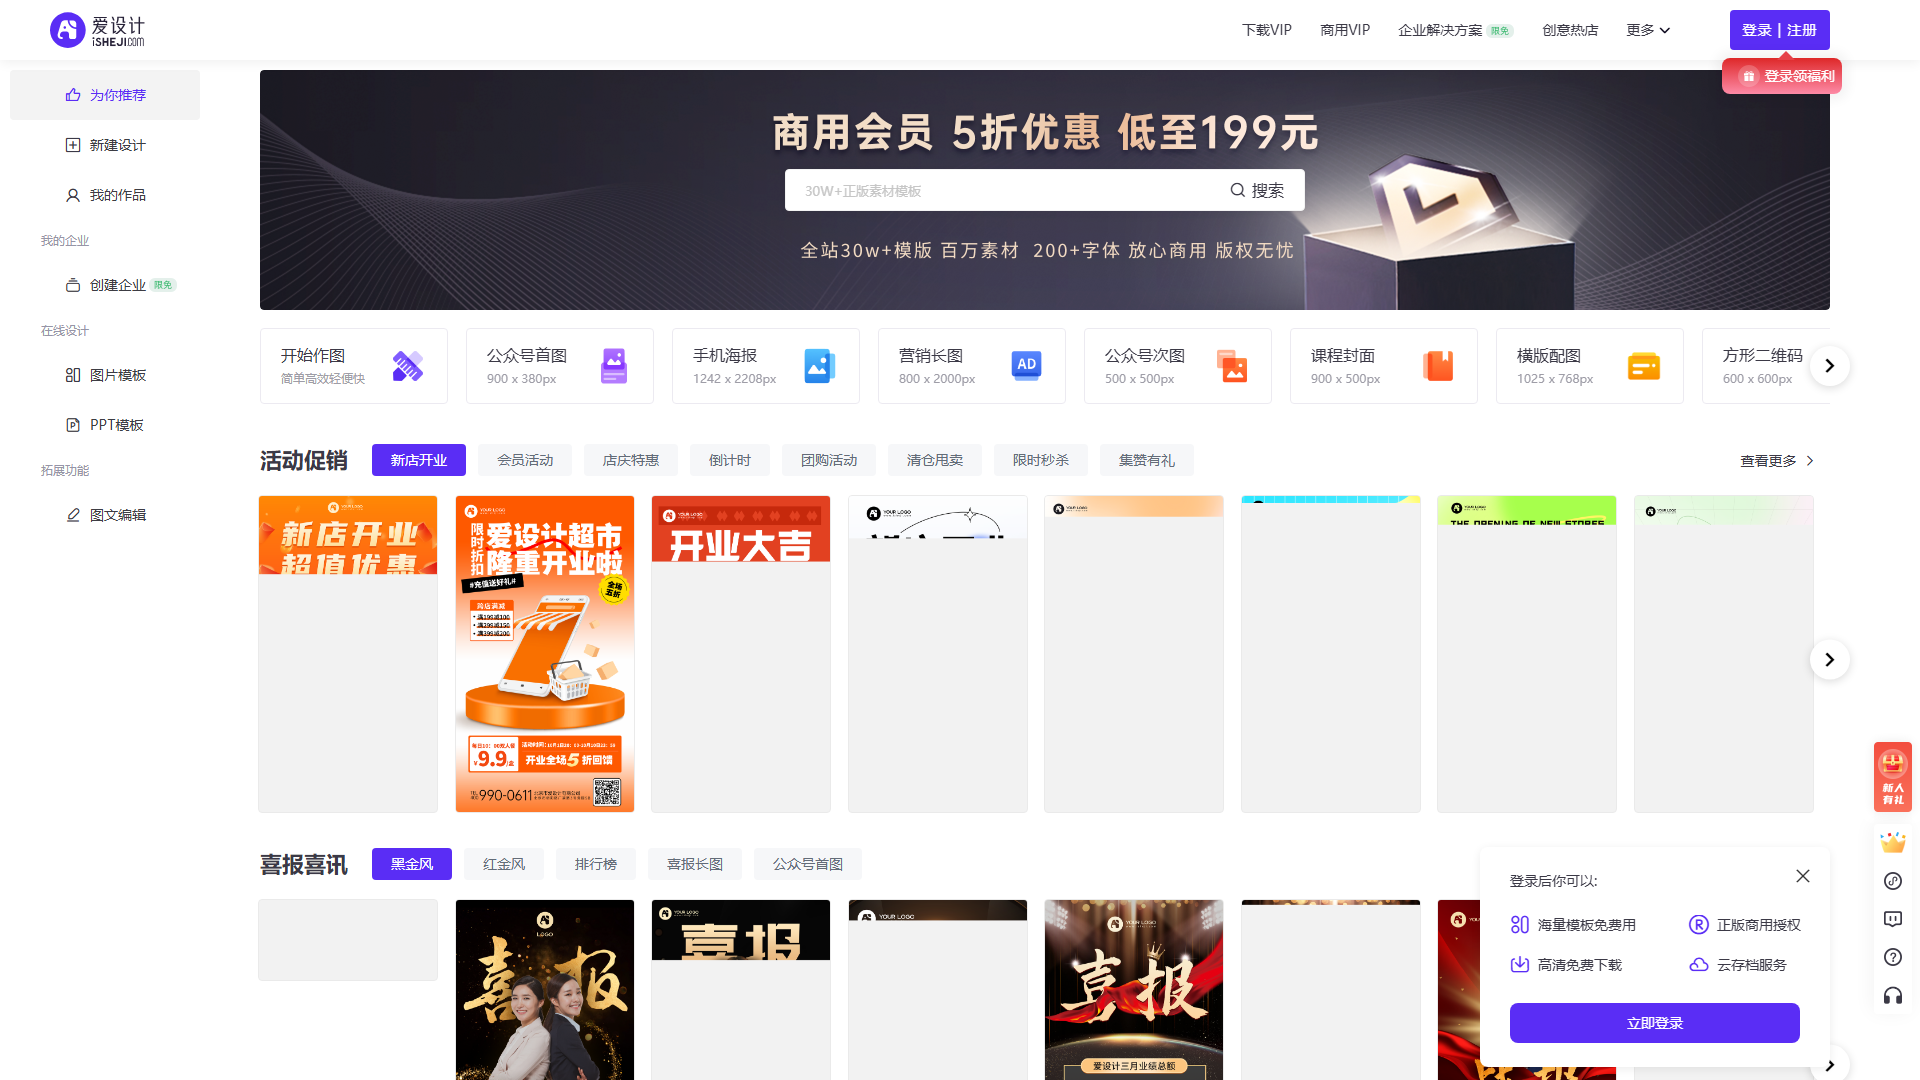
Task: Open 下载VIP in the top navigation
Action: click(1267, 30)
